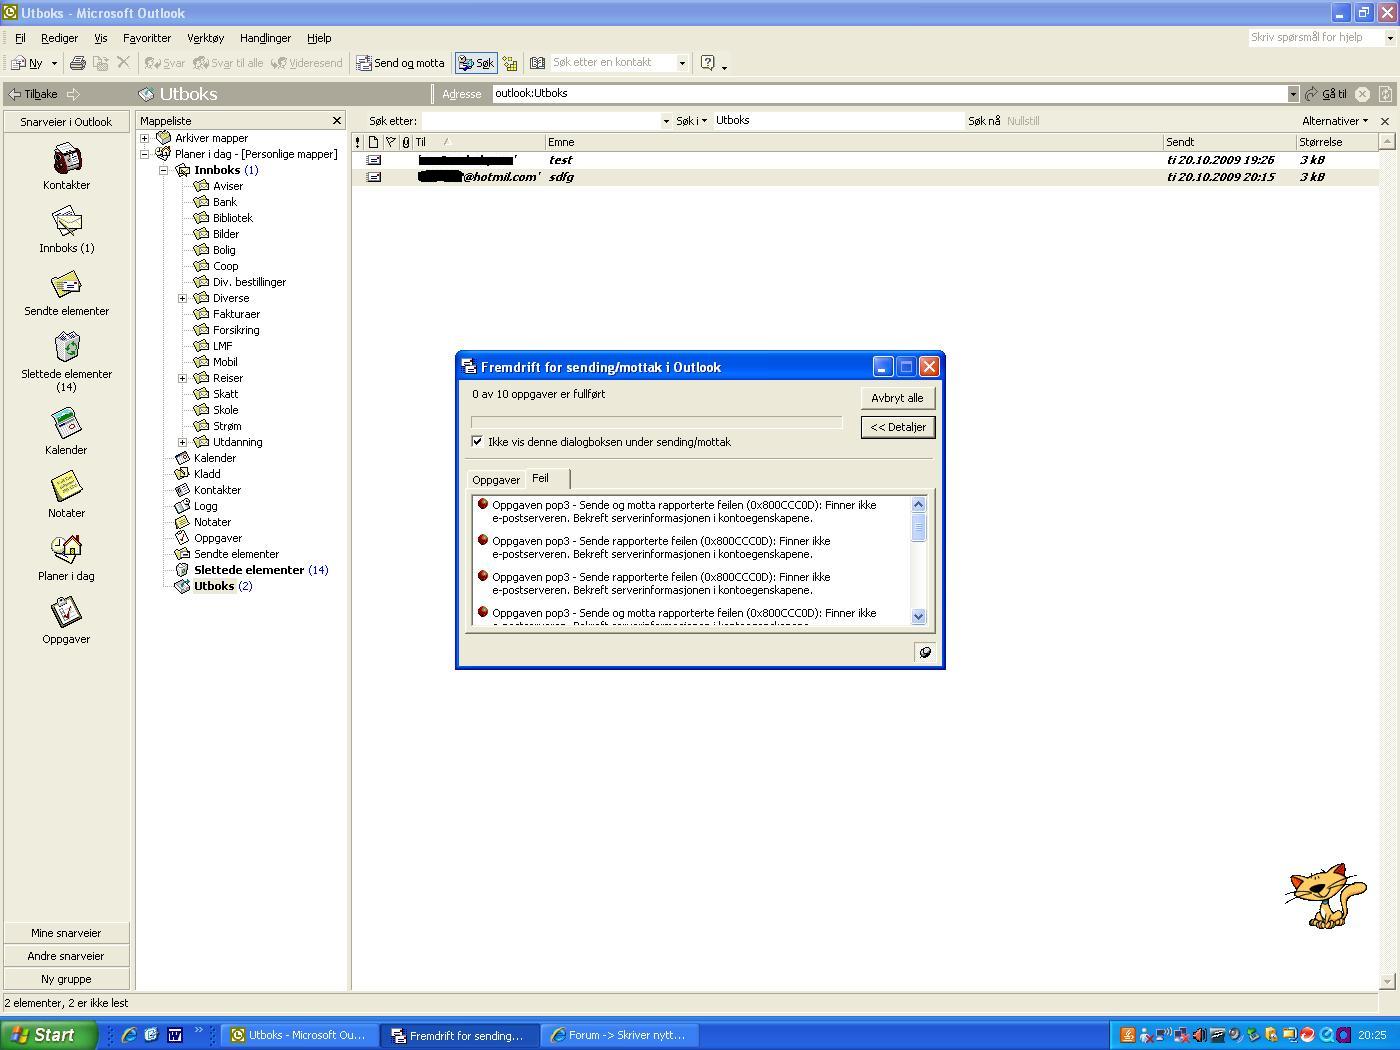
Task: Click the stop icon next to Gå til
Action: coord(1362,94)
